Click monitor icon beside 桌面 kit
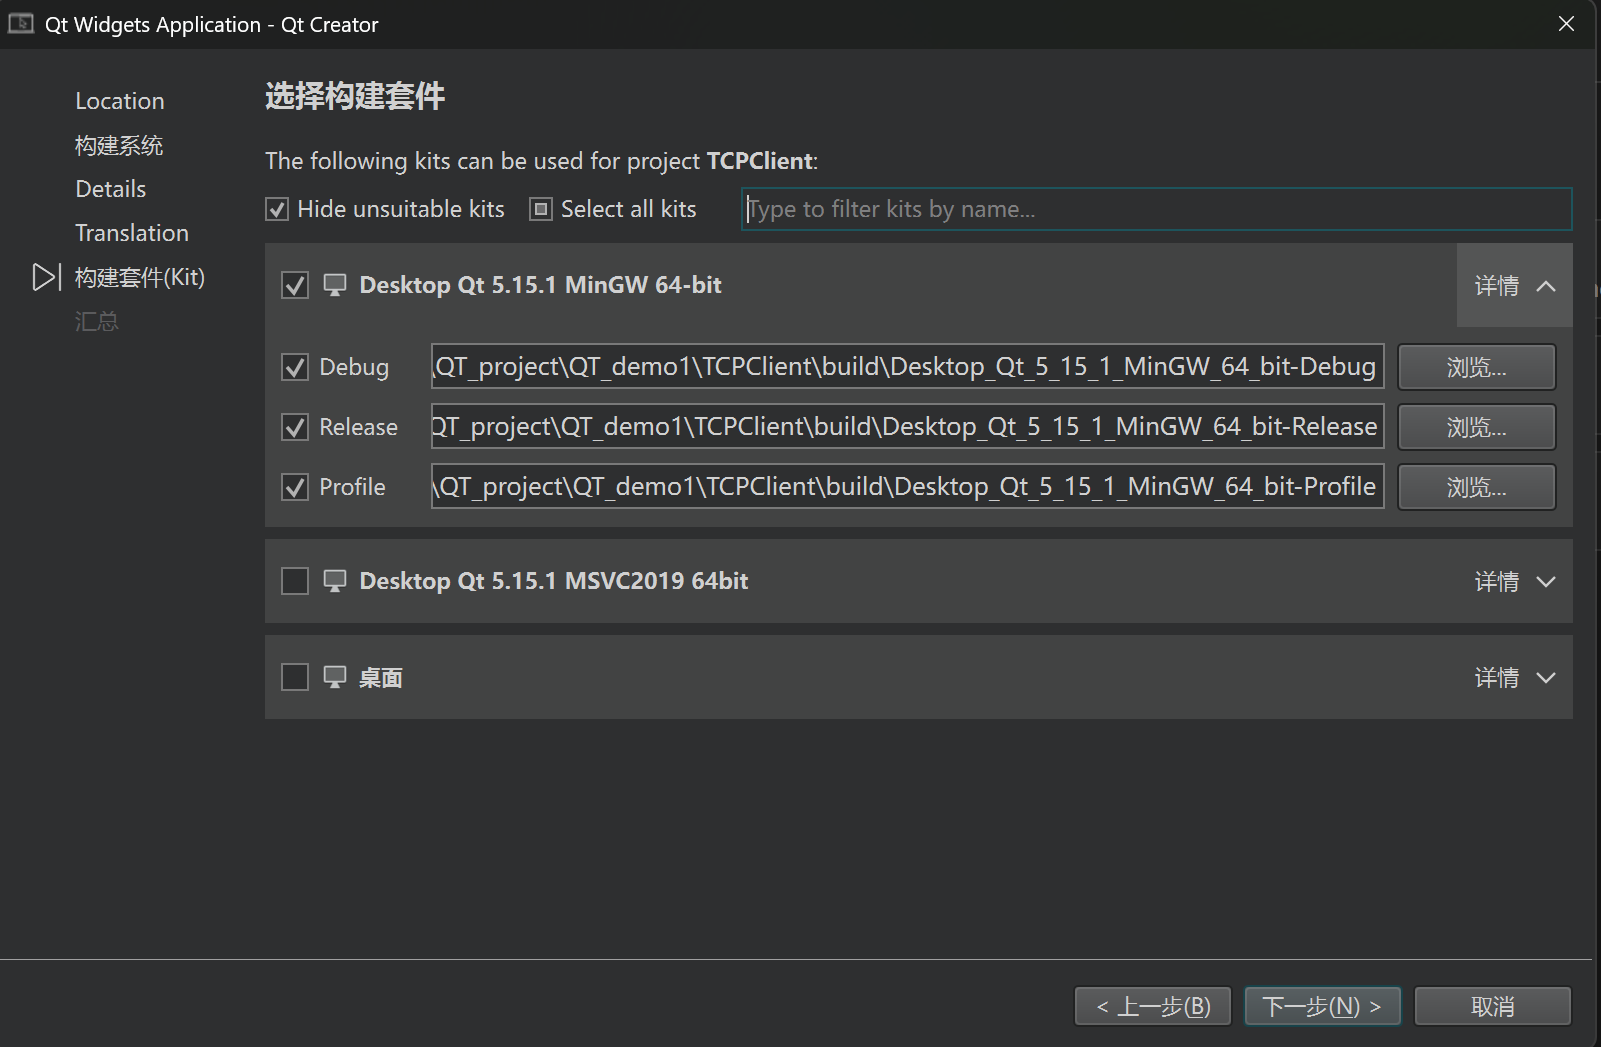The height and width of the screenshot is (1047, 1601). pos(335,677)
